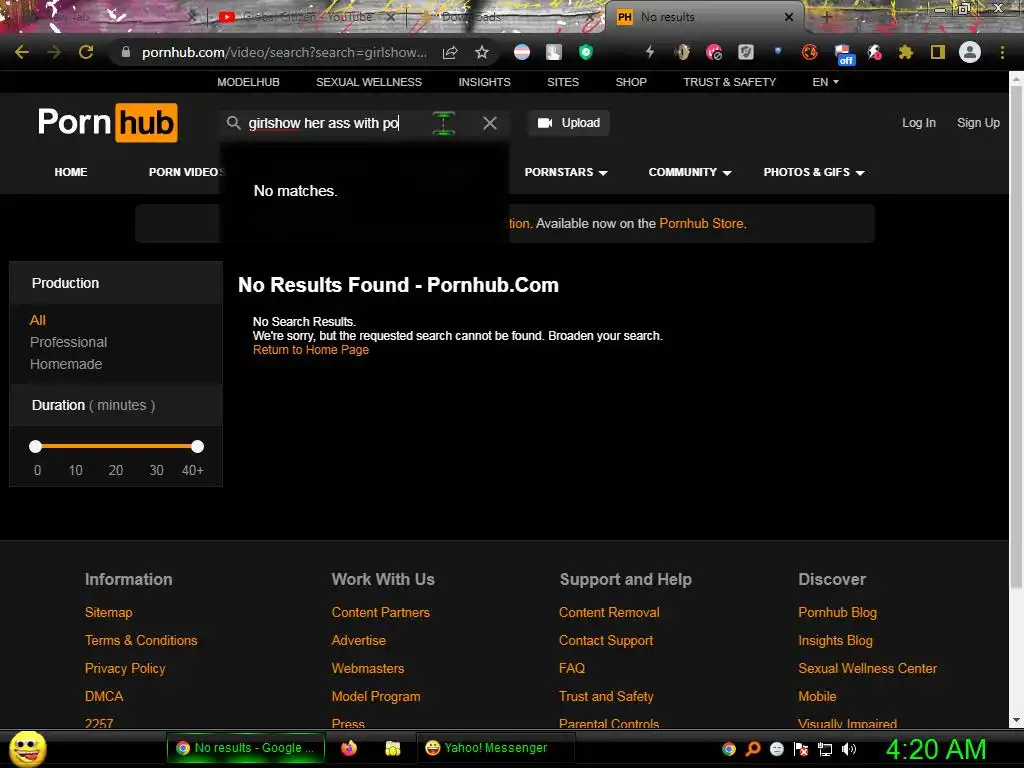
Task: Click the site padlock icon
Action: 126,52
